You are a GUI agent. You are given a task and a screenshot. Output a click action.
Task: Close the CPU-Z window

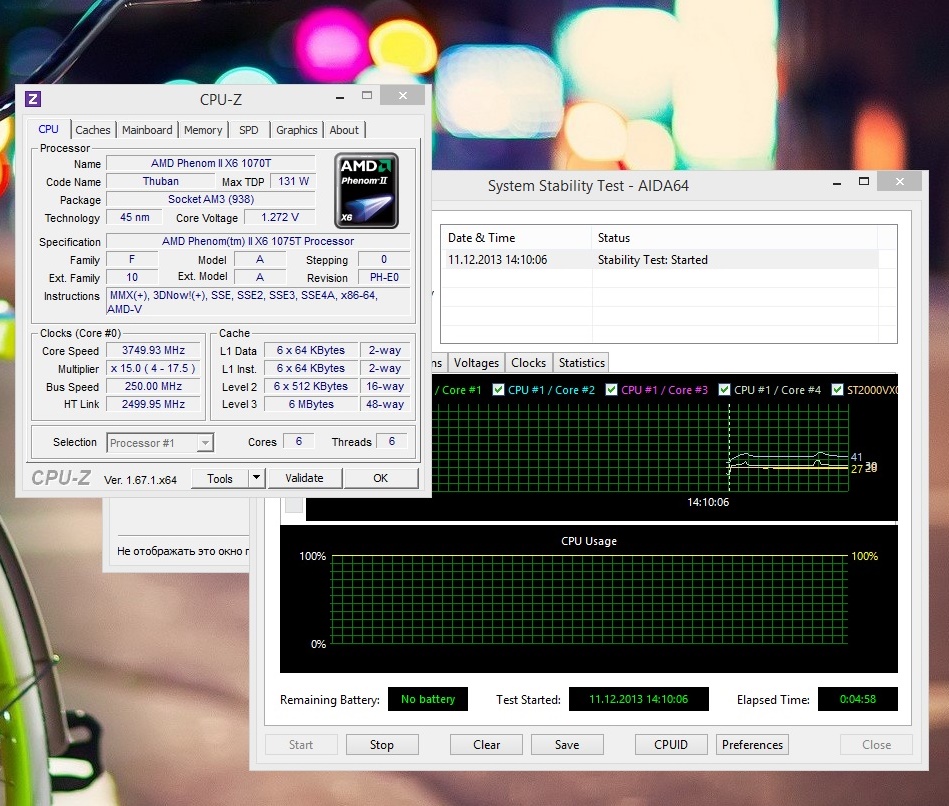click(402, 96)
